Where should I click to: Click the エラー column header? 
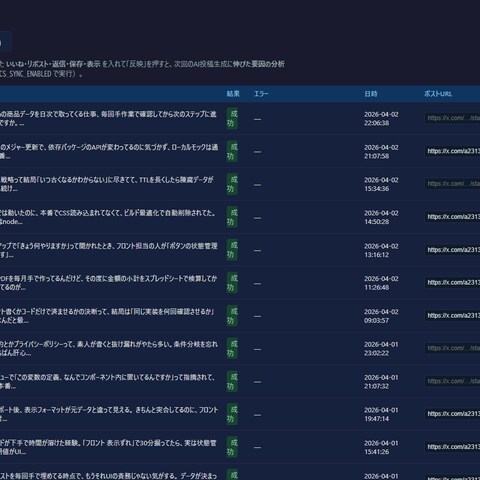pos(261,94)
